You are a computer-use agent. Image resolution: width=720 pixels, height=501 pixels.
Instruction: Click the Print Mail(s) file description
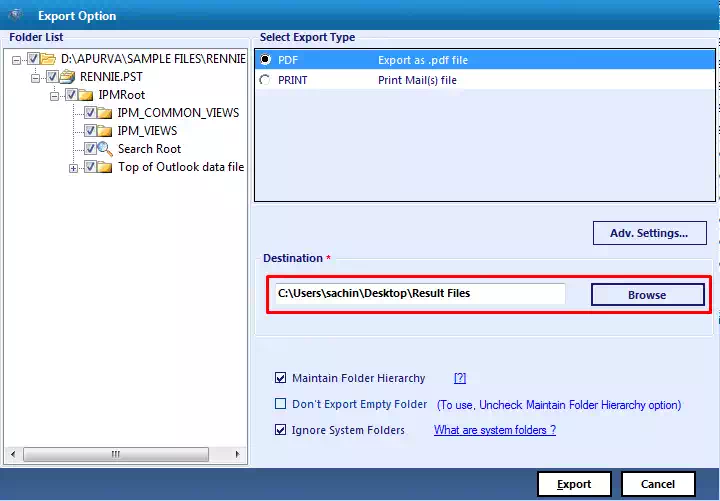(x=417, y=80)
